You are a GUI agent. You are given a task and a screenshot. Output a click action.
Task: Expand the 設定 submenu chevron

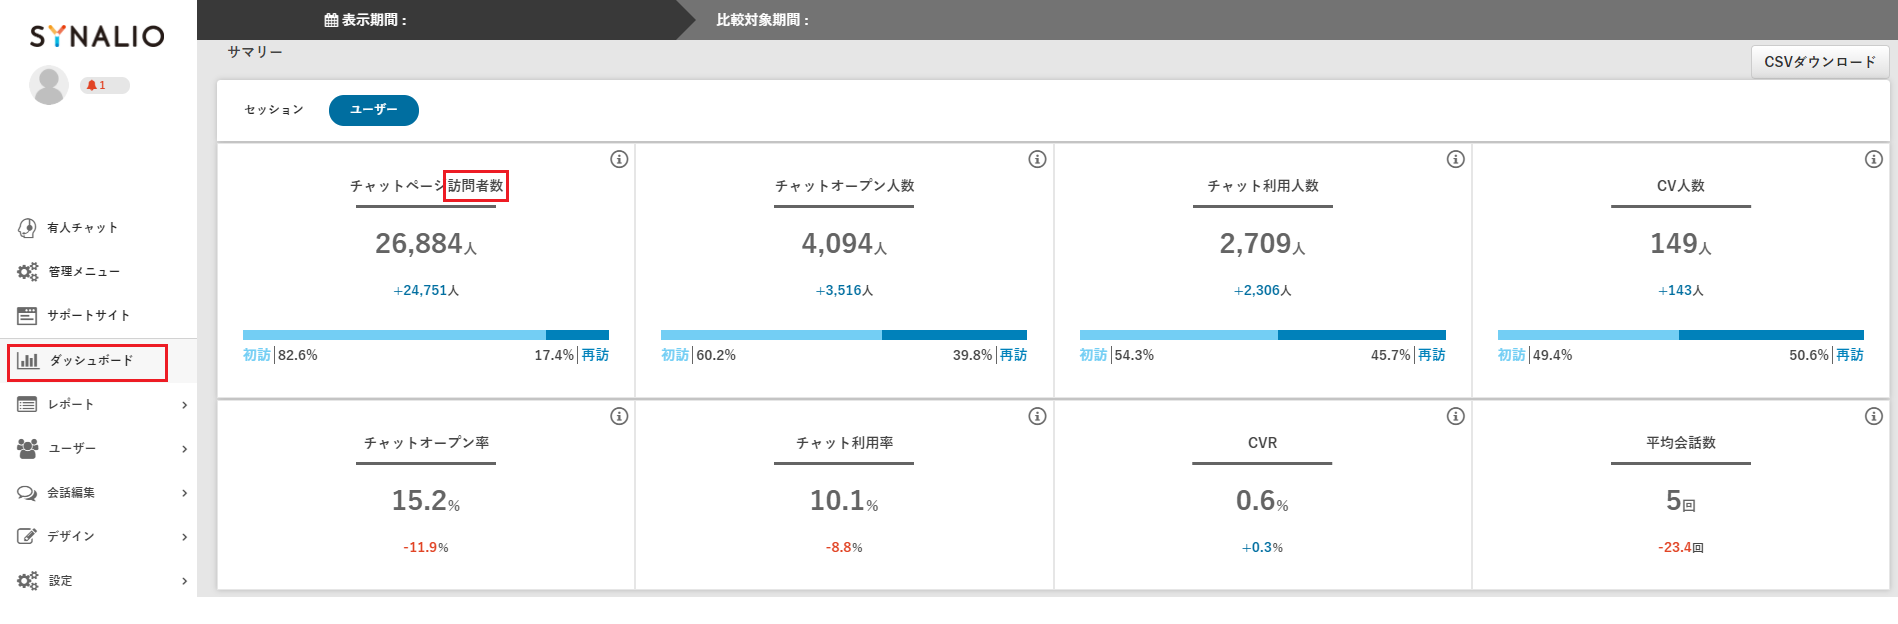tap(185, 581)
